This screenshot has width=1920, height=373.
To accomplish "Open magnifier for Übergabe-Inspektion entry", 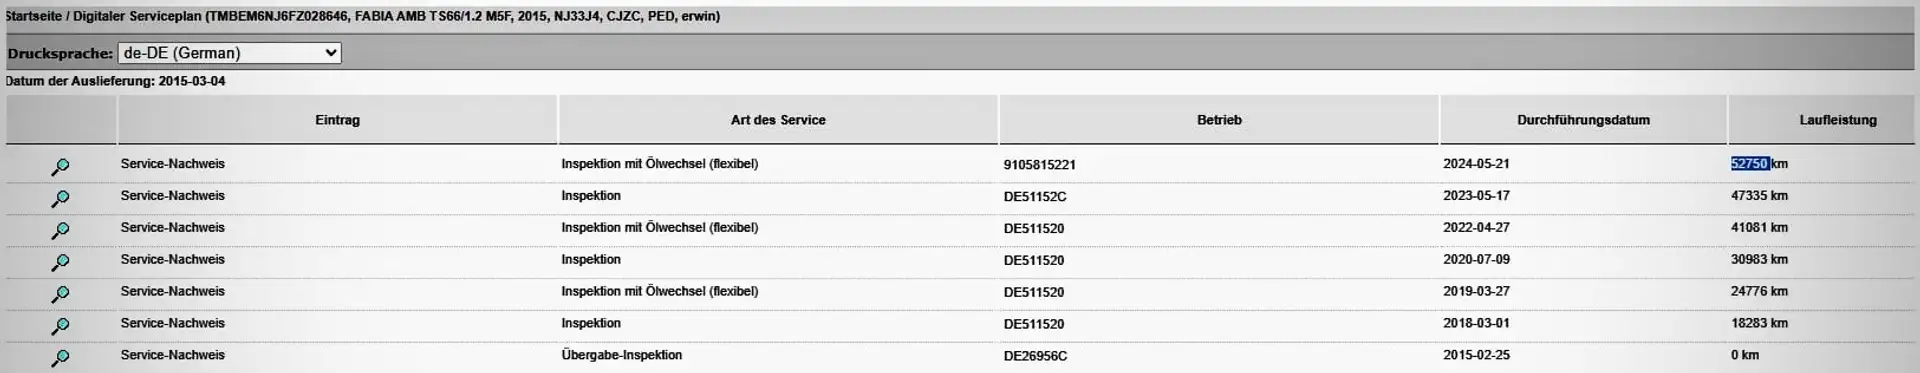I will [x=60, y=358].
